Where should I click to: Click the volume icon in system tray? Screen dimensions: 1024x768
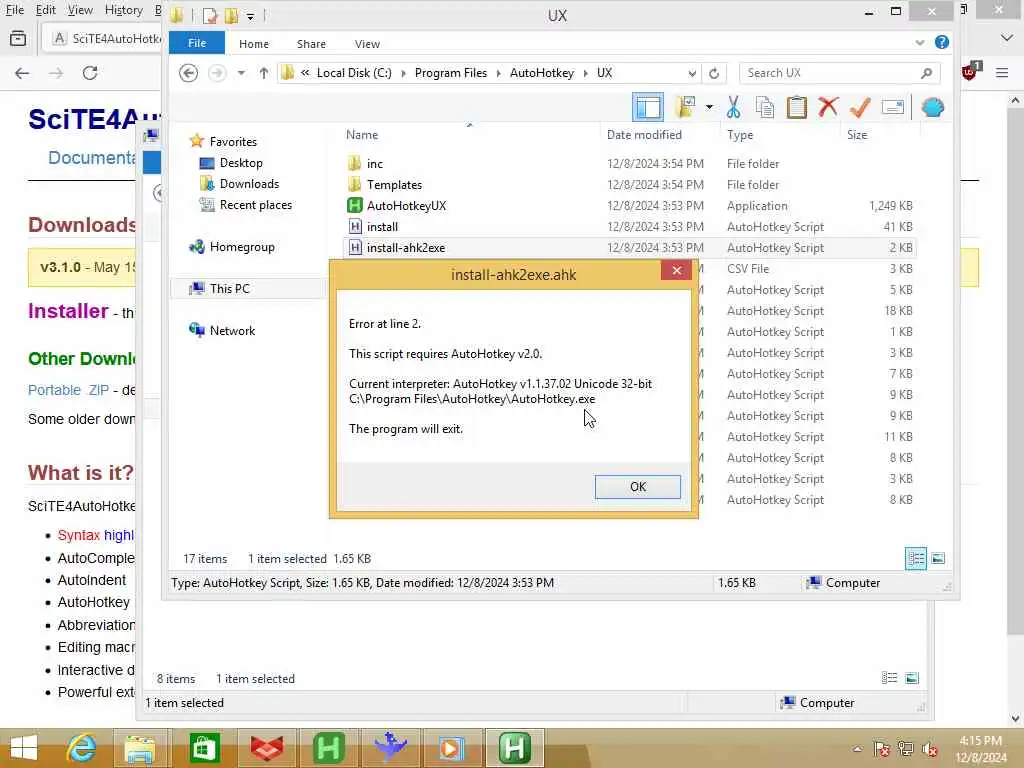(929, 750)
